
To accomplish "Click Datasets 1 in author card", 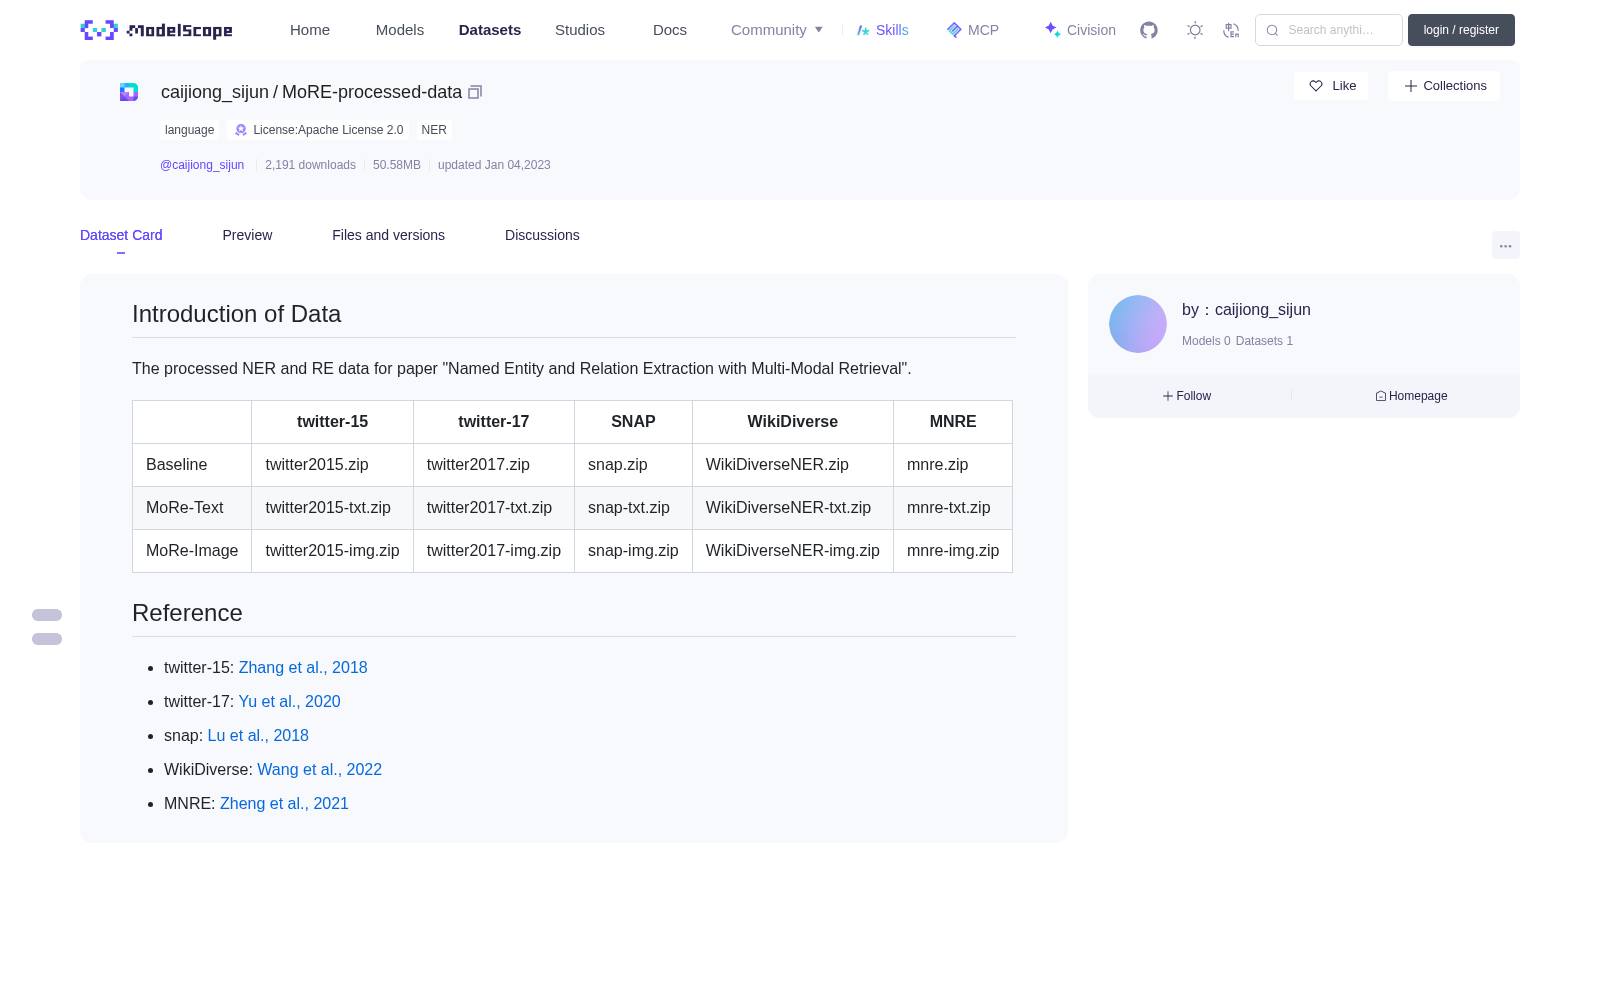I will pos(1264,341).
